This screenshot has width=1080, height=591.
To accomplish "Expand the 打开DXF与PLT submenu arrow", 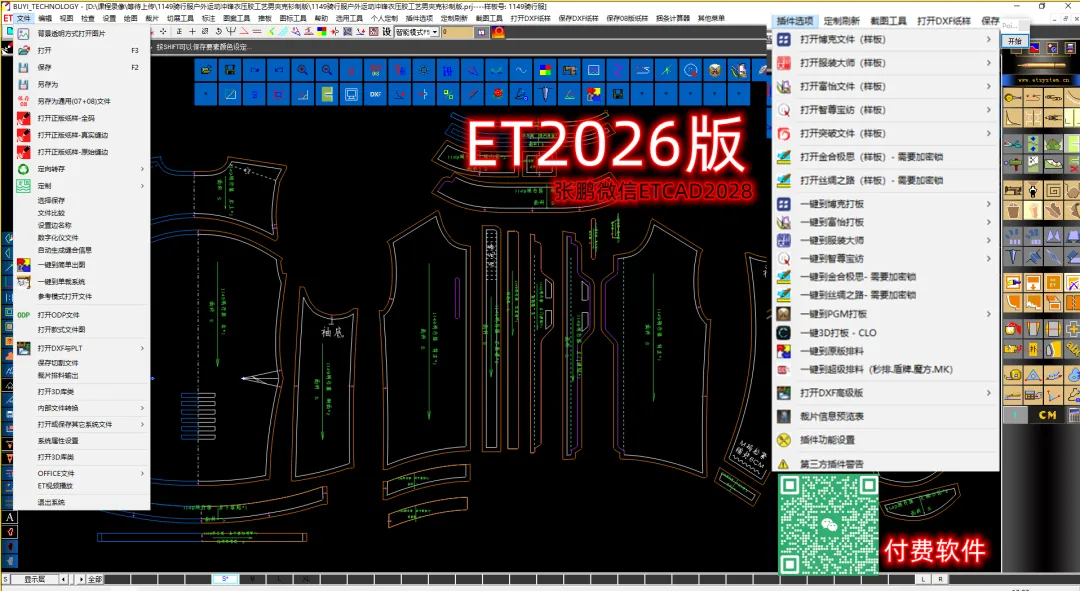I will coord(143,349).
